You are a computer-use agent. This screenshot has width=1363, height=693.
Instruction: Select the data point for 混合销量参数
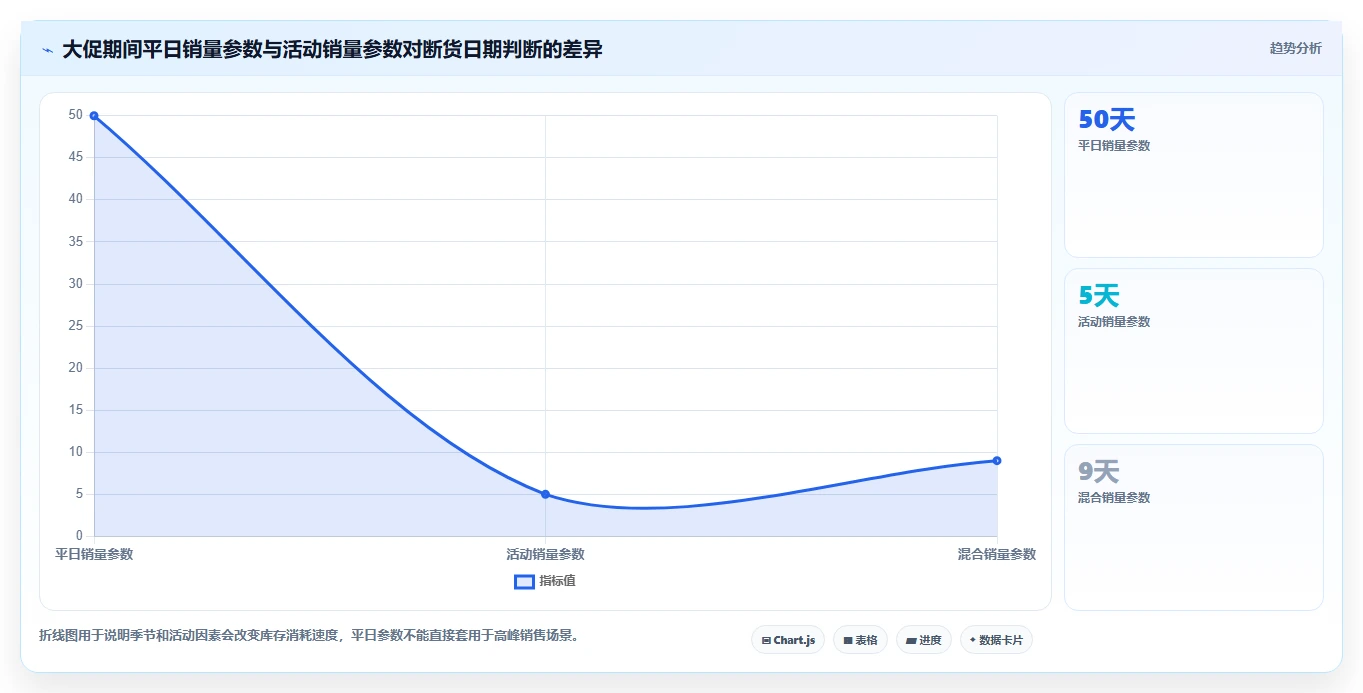point(997,460)
